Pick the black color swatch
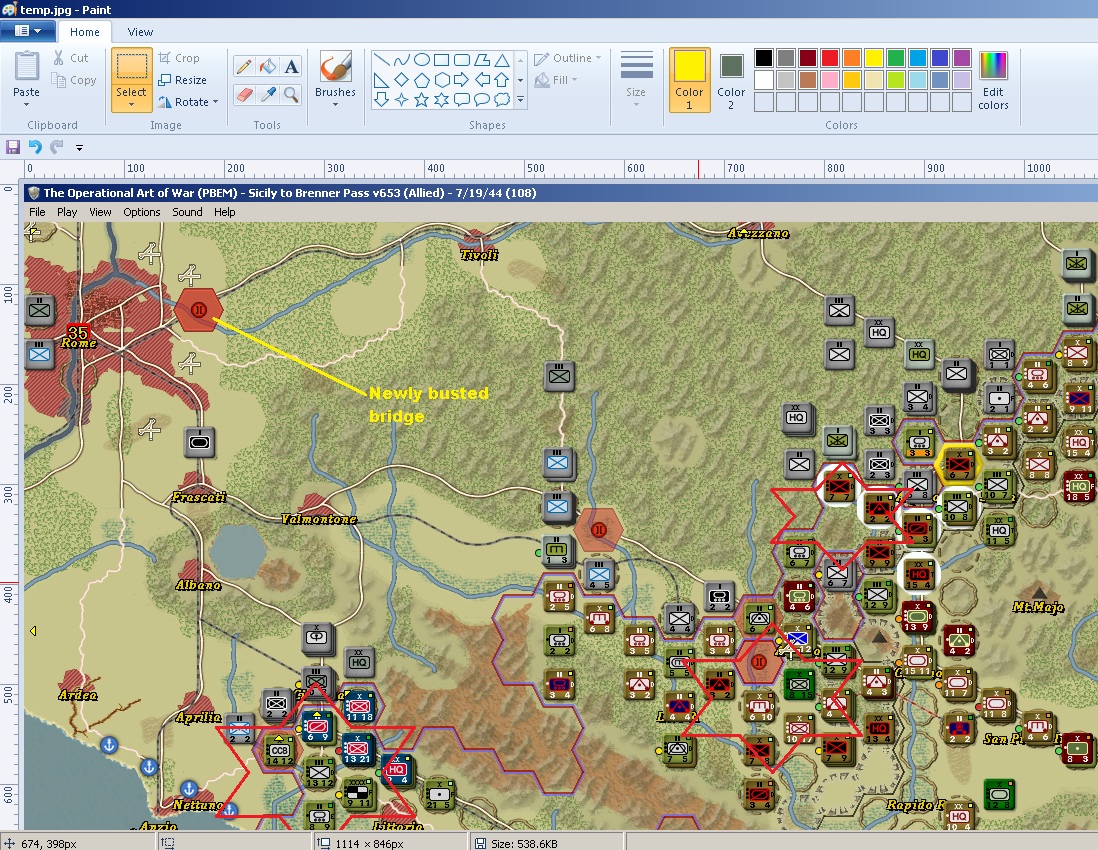Image resolution: width=1098 pixels, height=850 pixels. click(764, 58)
